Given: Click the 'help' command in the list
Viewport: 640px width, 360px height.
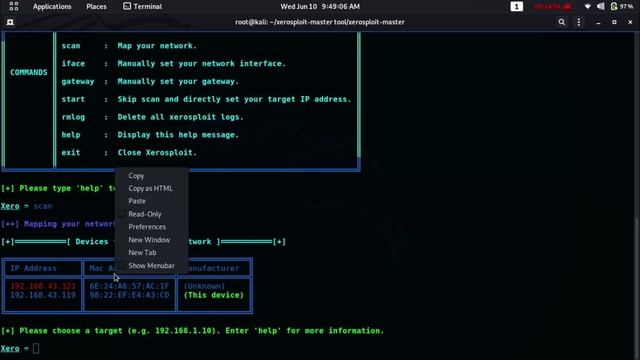Looking at the screenshot, I should [71, 135].
